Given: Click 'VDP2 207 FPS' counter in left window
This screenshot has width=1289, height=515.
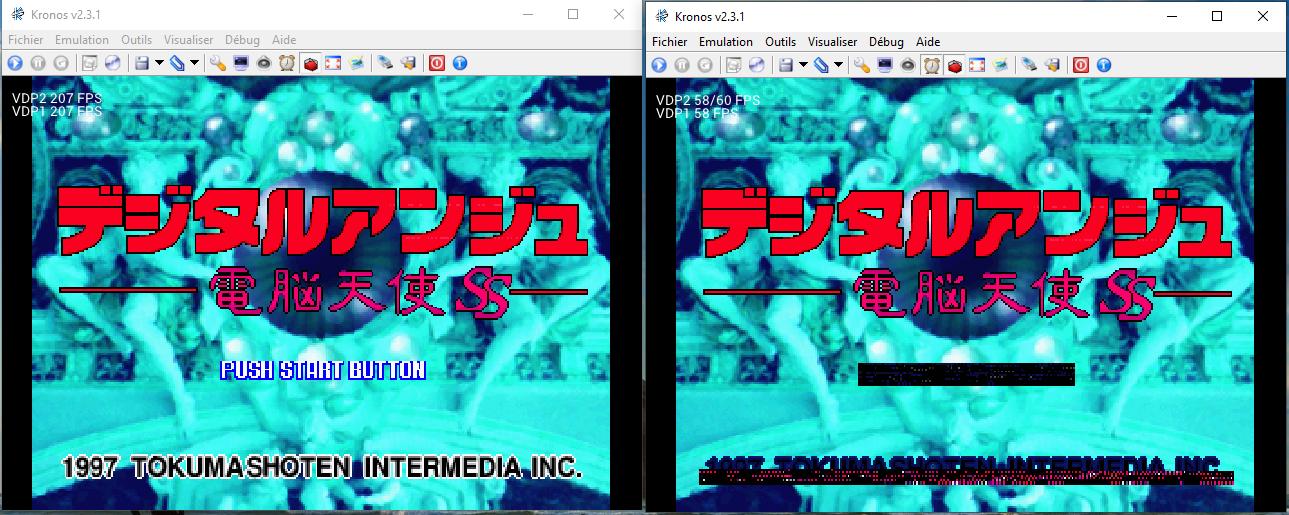Looking at the screenshot, I should 57,99.
